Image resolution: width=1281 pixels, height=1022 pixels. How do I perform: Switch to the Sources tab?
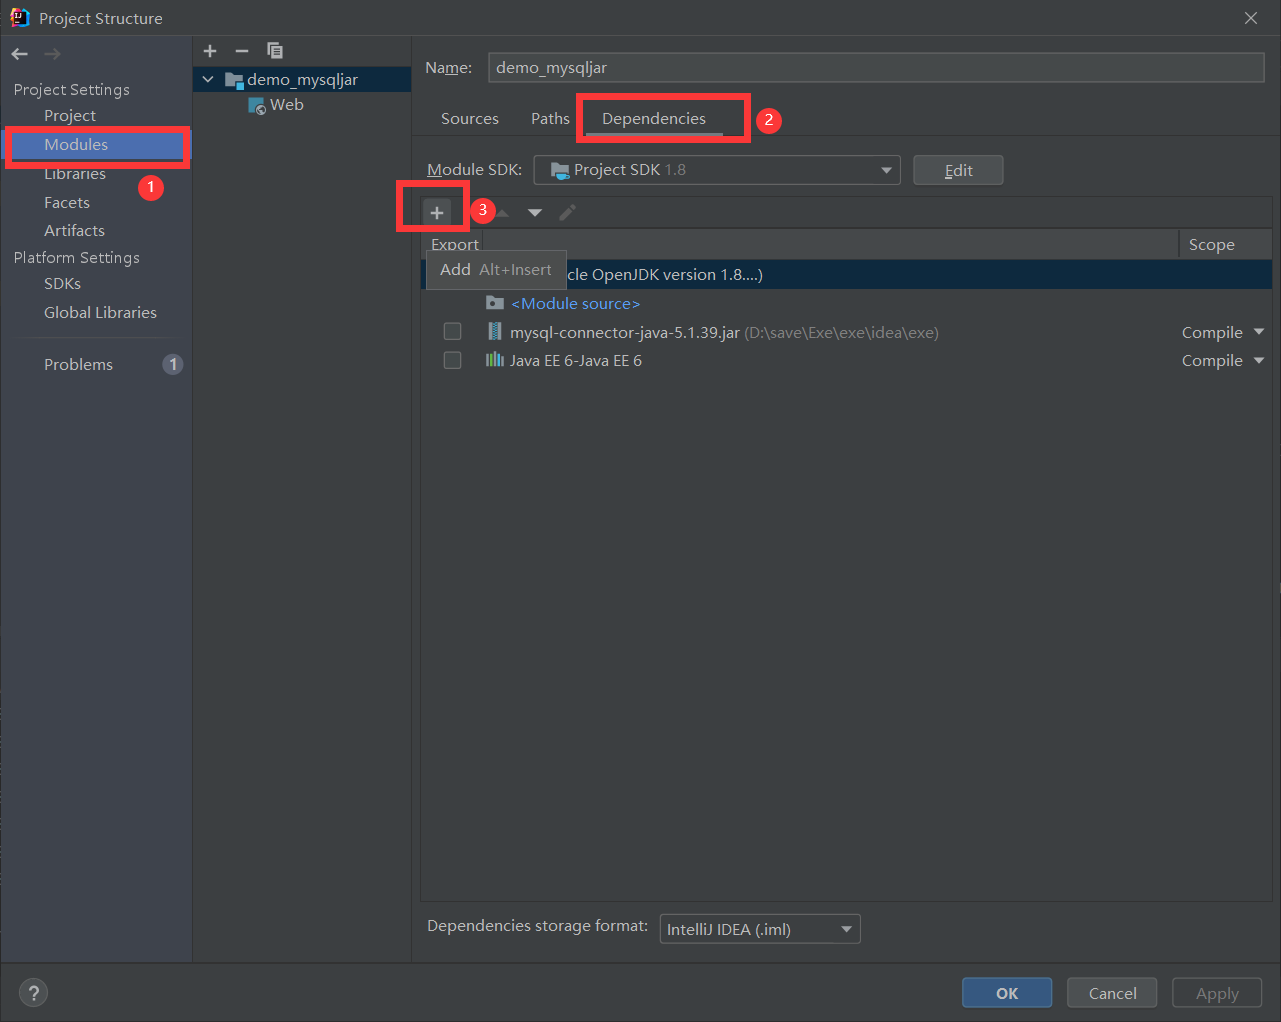[470, 118]
